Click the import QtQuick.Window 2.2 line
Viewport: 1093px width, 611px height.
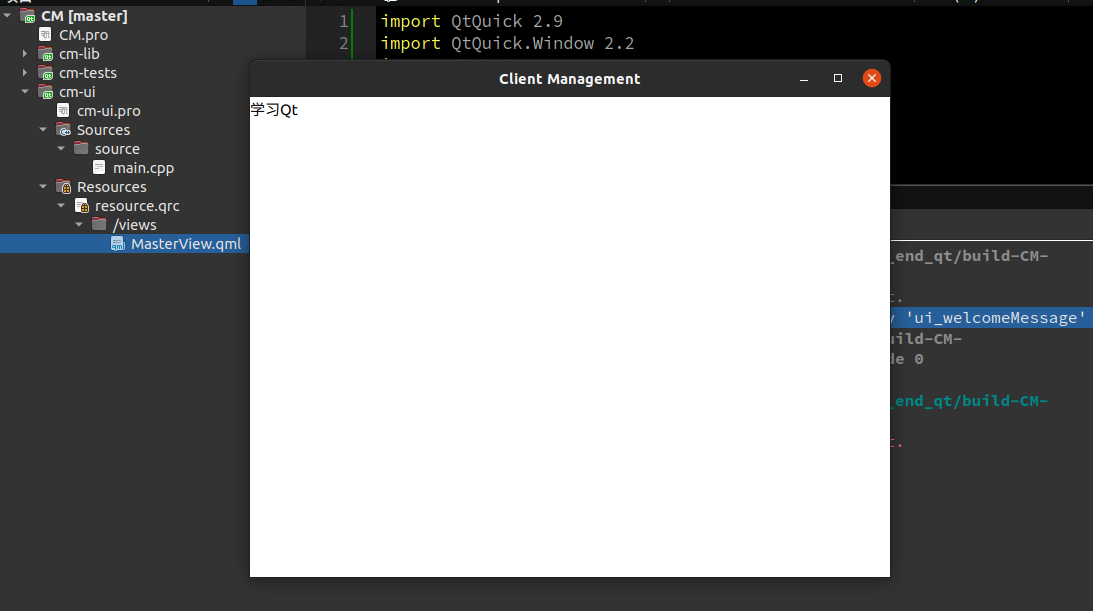pyautogui.click(x=507, y=43)
